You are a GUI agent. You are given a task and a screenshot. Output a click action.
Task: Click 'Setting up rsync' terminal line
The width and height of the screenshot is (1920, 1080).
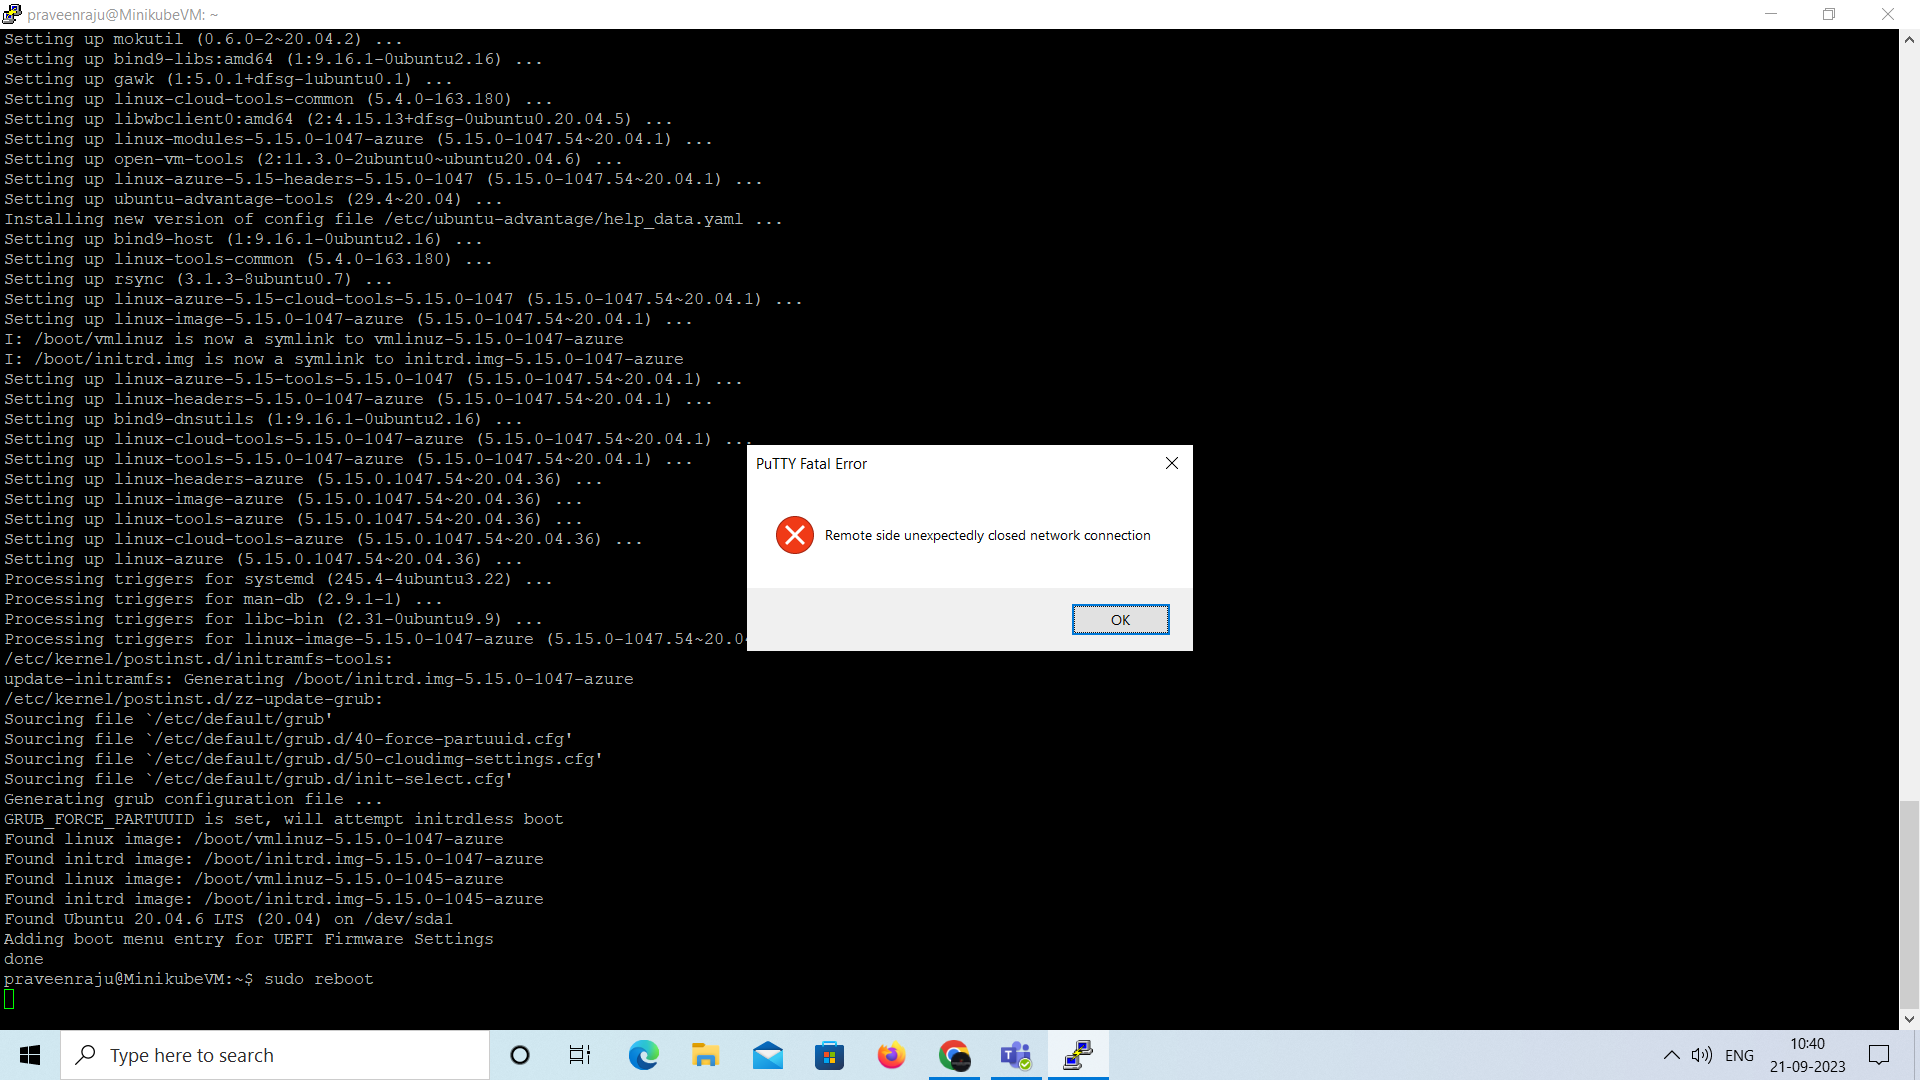tap(198, 279)
